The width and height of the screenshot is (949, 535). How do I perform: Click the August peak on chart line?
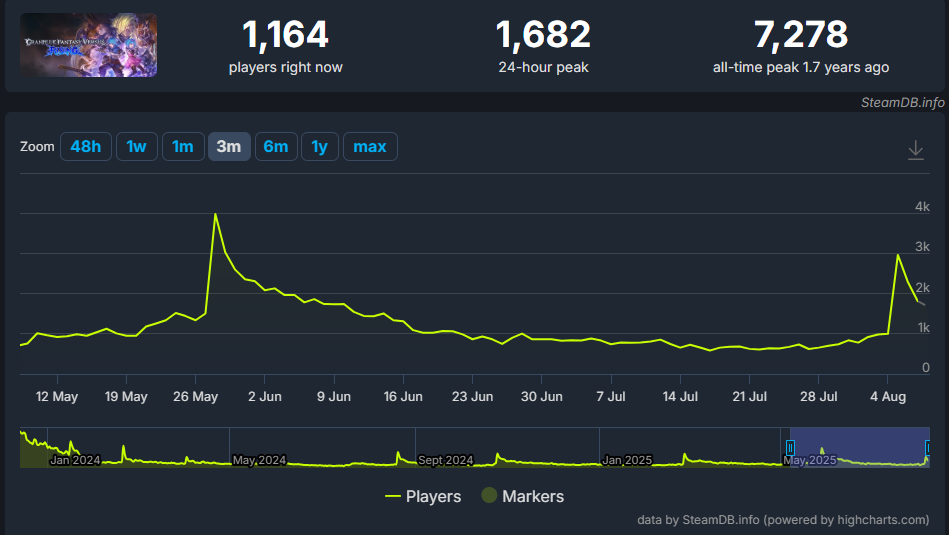pos(898,255)
